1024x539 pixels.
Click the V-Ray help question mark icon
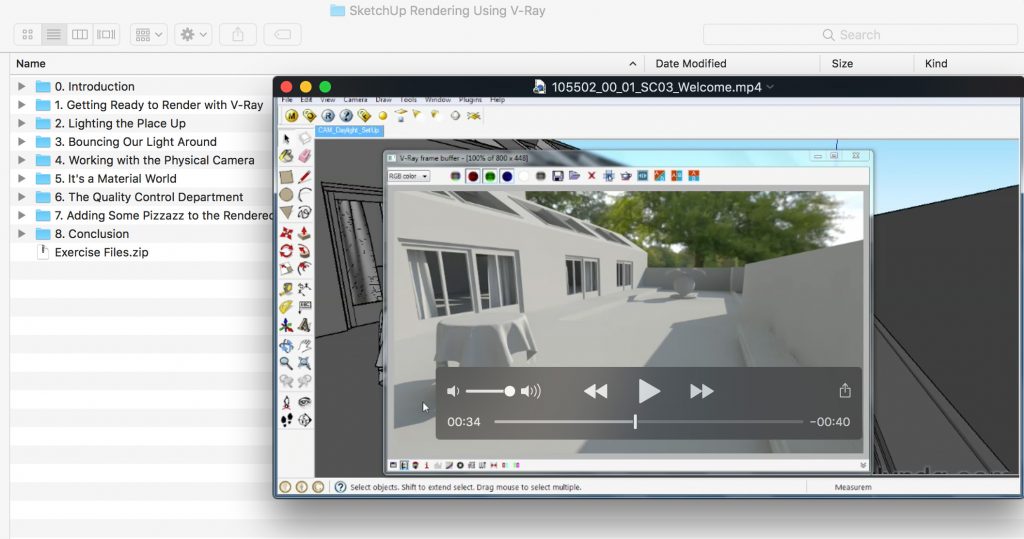[346, 116]
